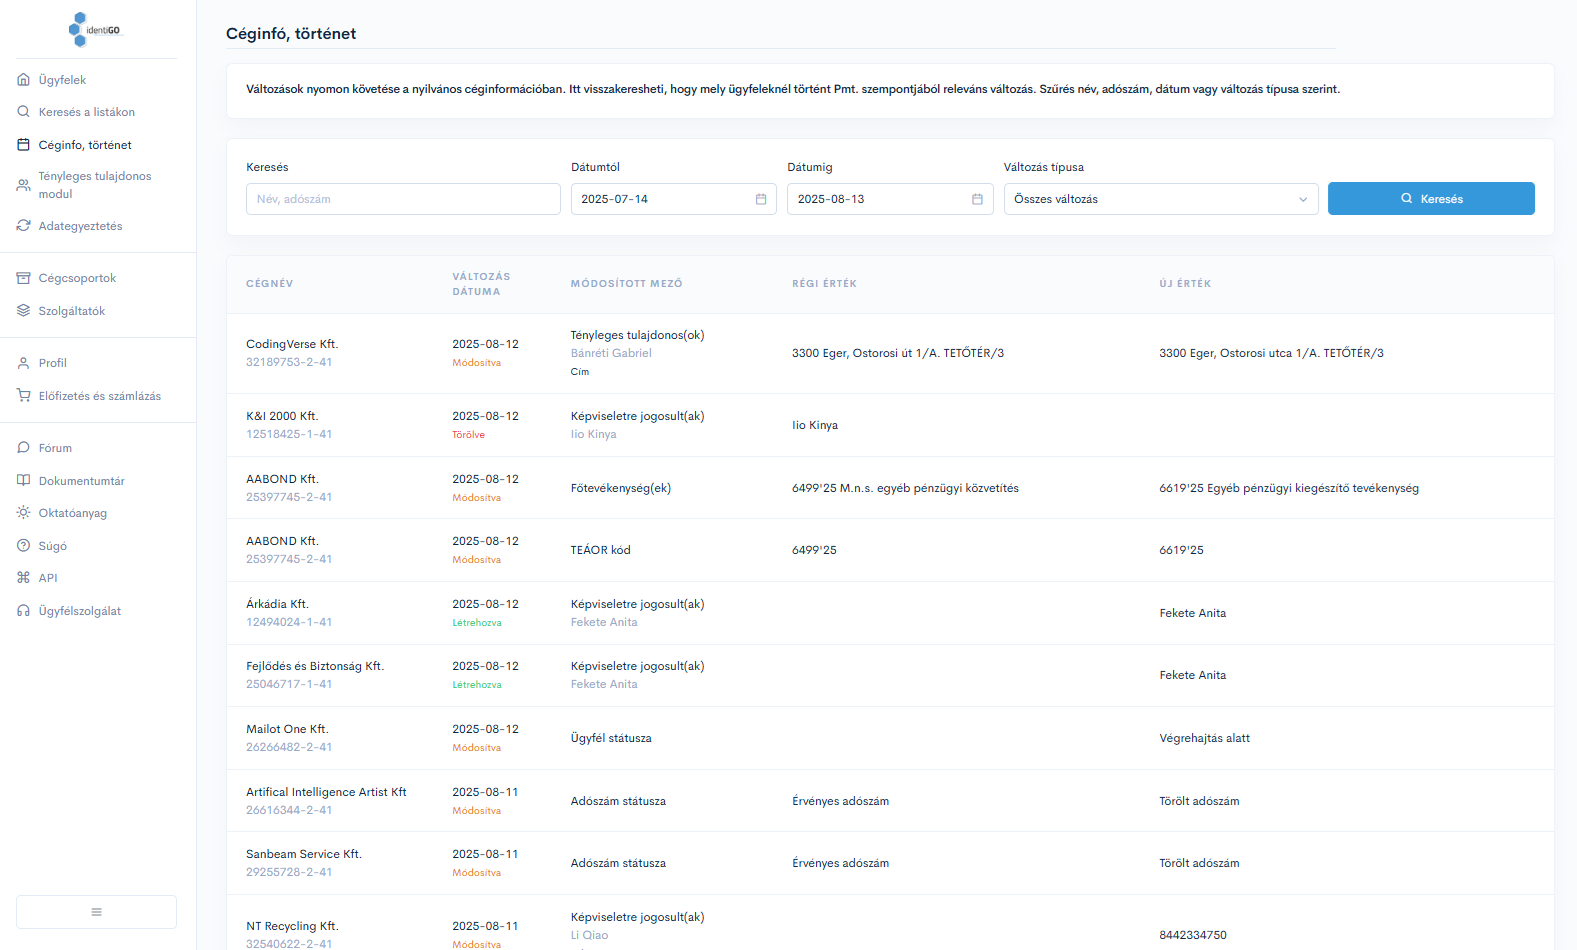Click the Dátumig date input field

coord(875,199)
